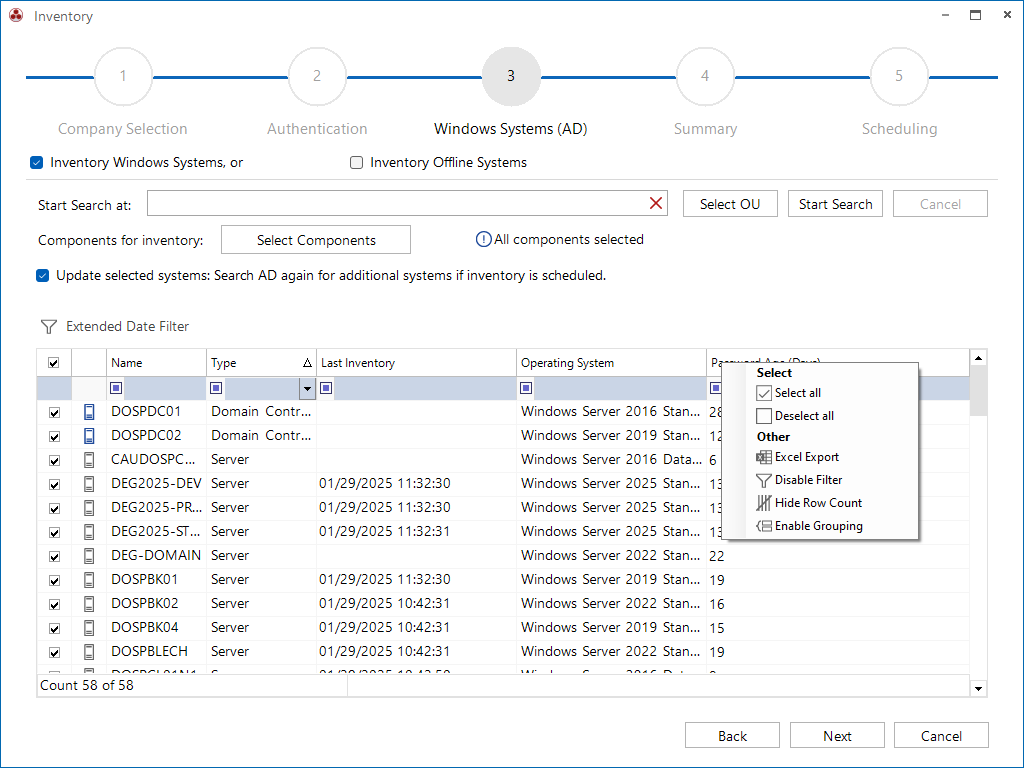The image size is (1024, 768).
Task: Clear the Start Search path with red X
Action: click(x=656, y=203)
